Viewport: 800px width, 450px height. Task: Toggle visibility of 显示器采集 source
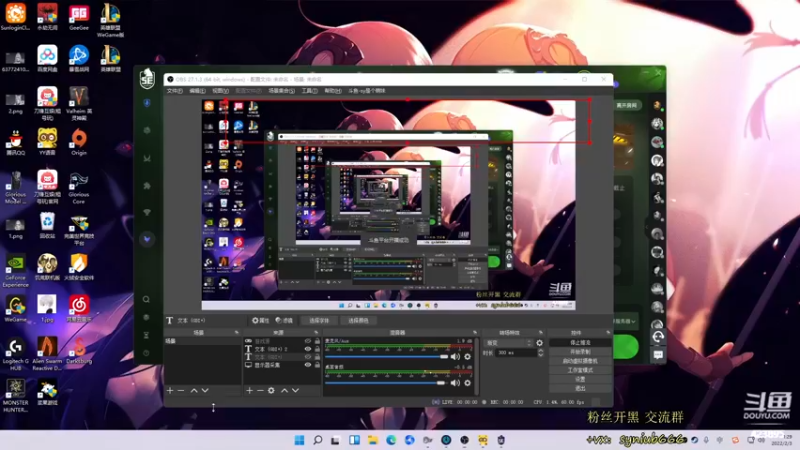pos(308,365)
